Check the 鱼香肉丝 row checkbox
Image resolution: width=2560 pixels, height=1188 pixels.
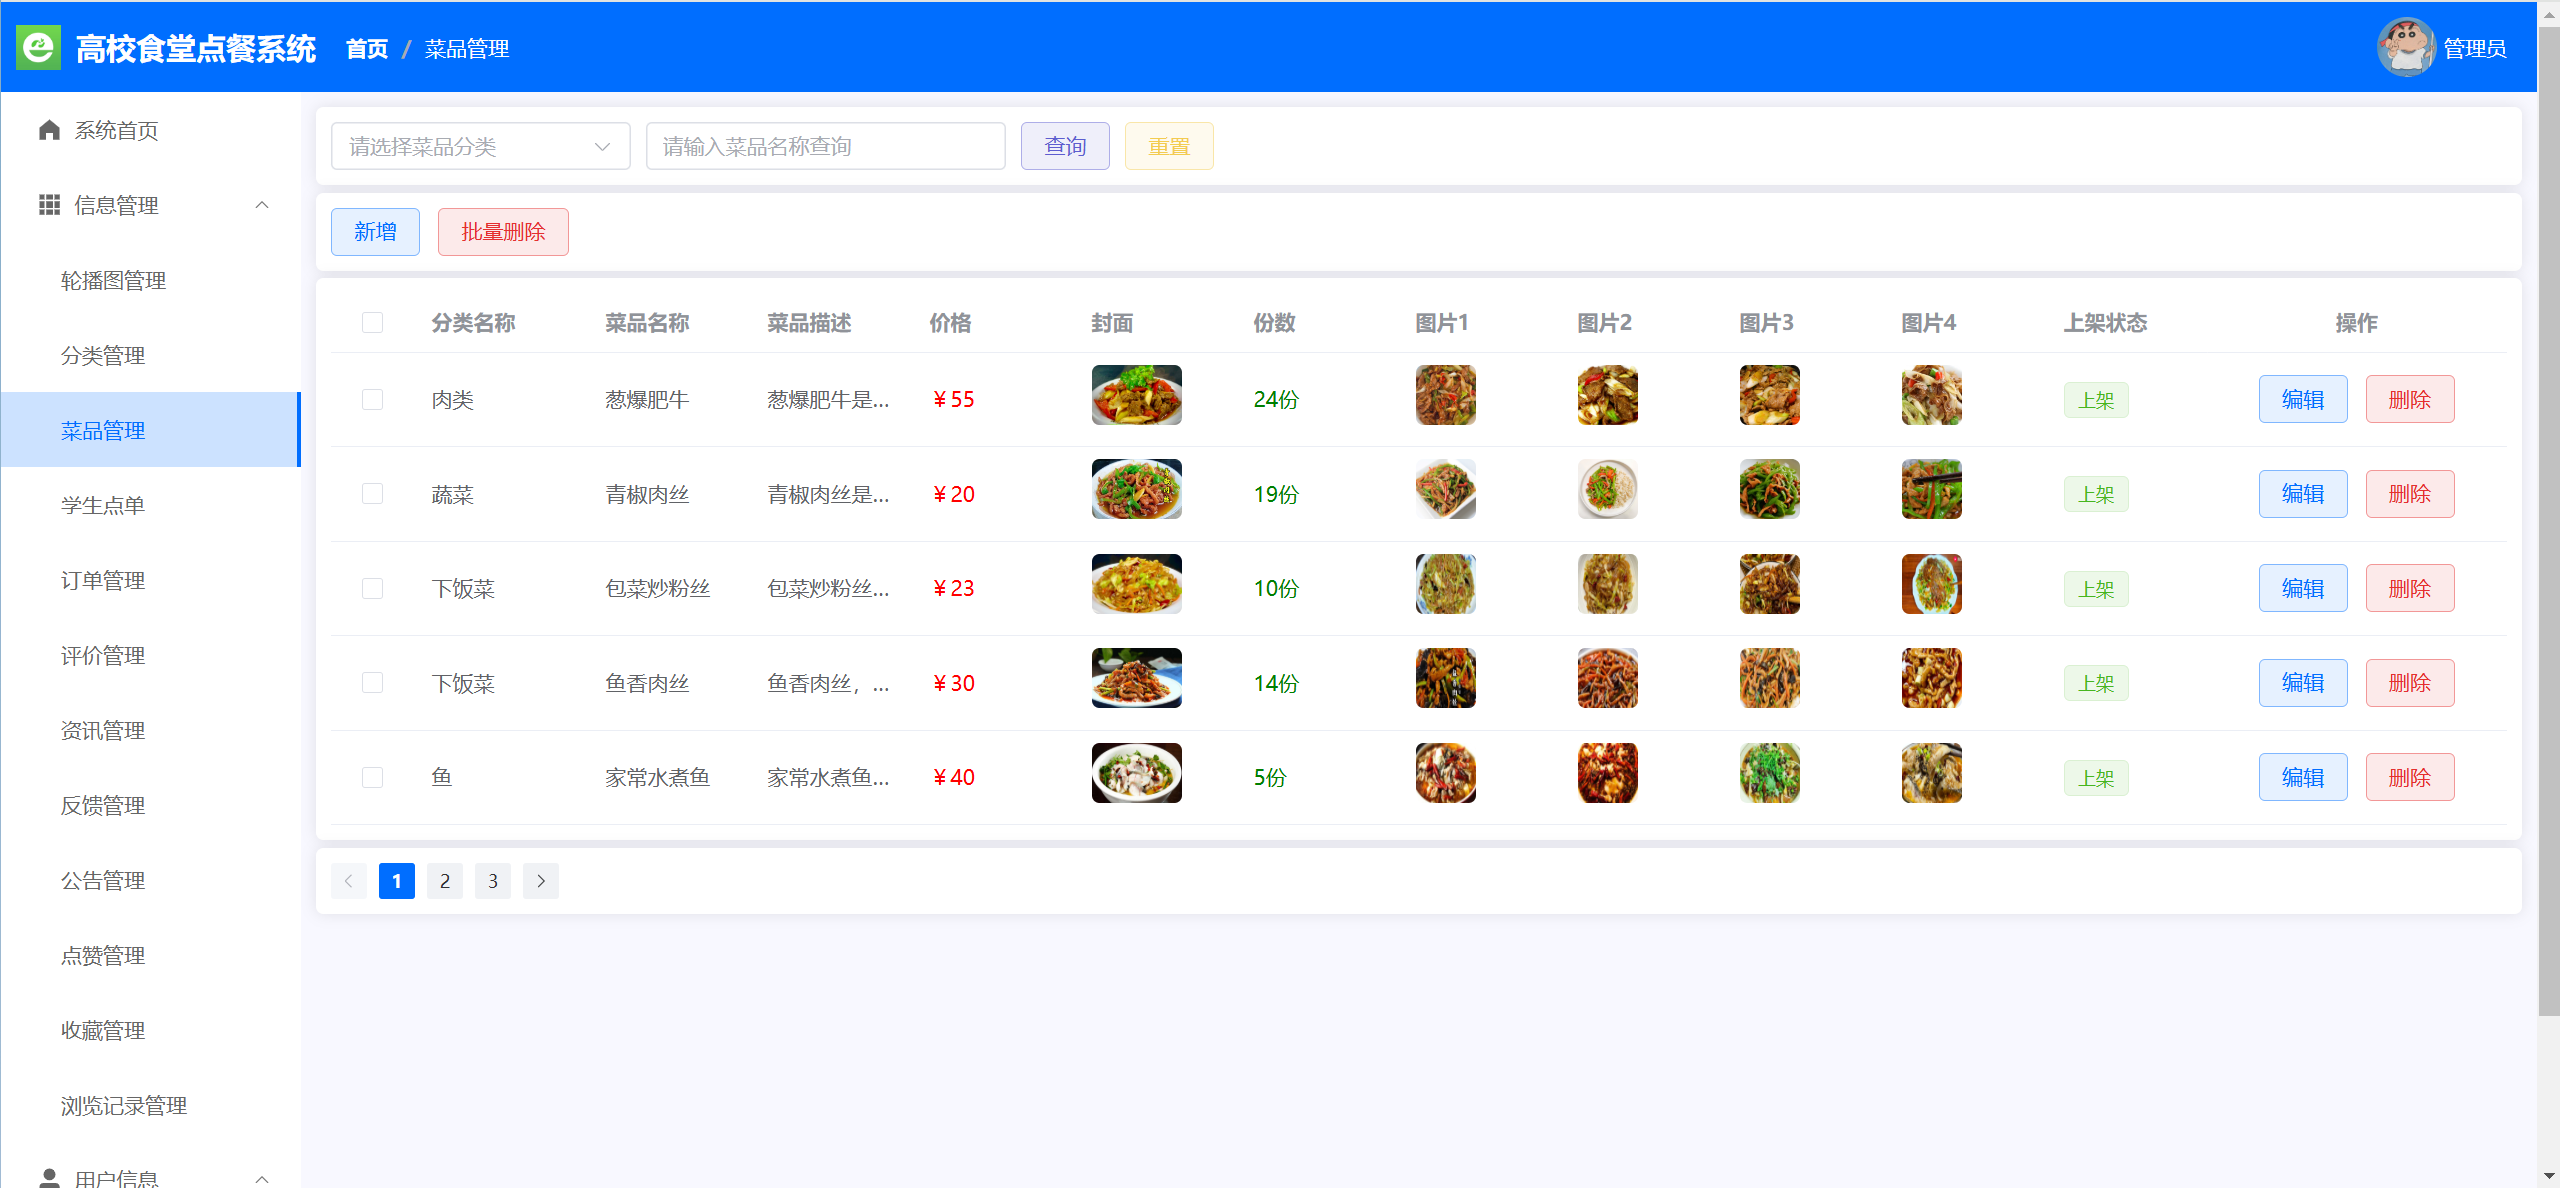(372, 683)
